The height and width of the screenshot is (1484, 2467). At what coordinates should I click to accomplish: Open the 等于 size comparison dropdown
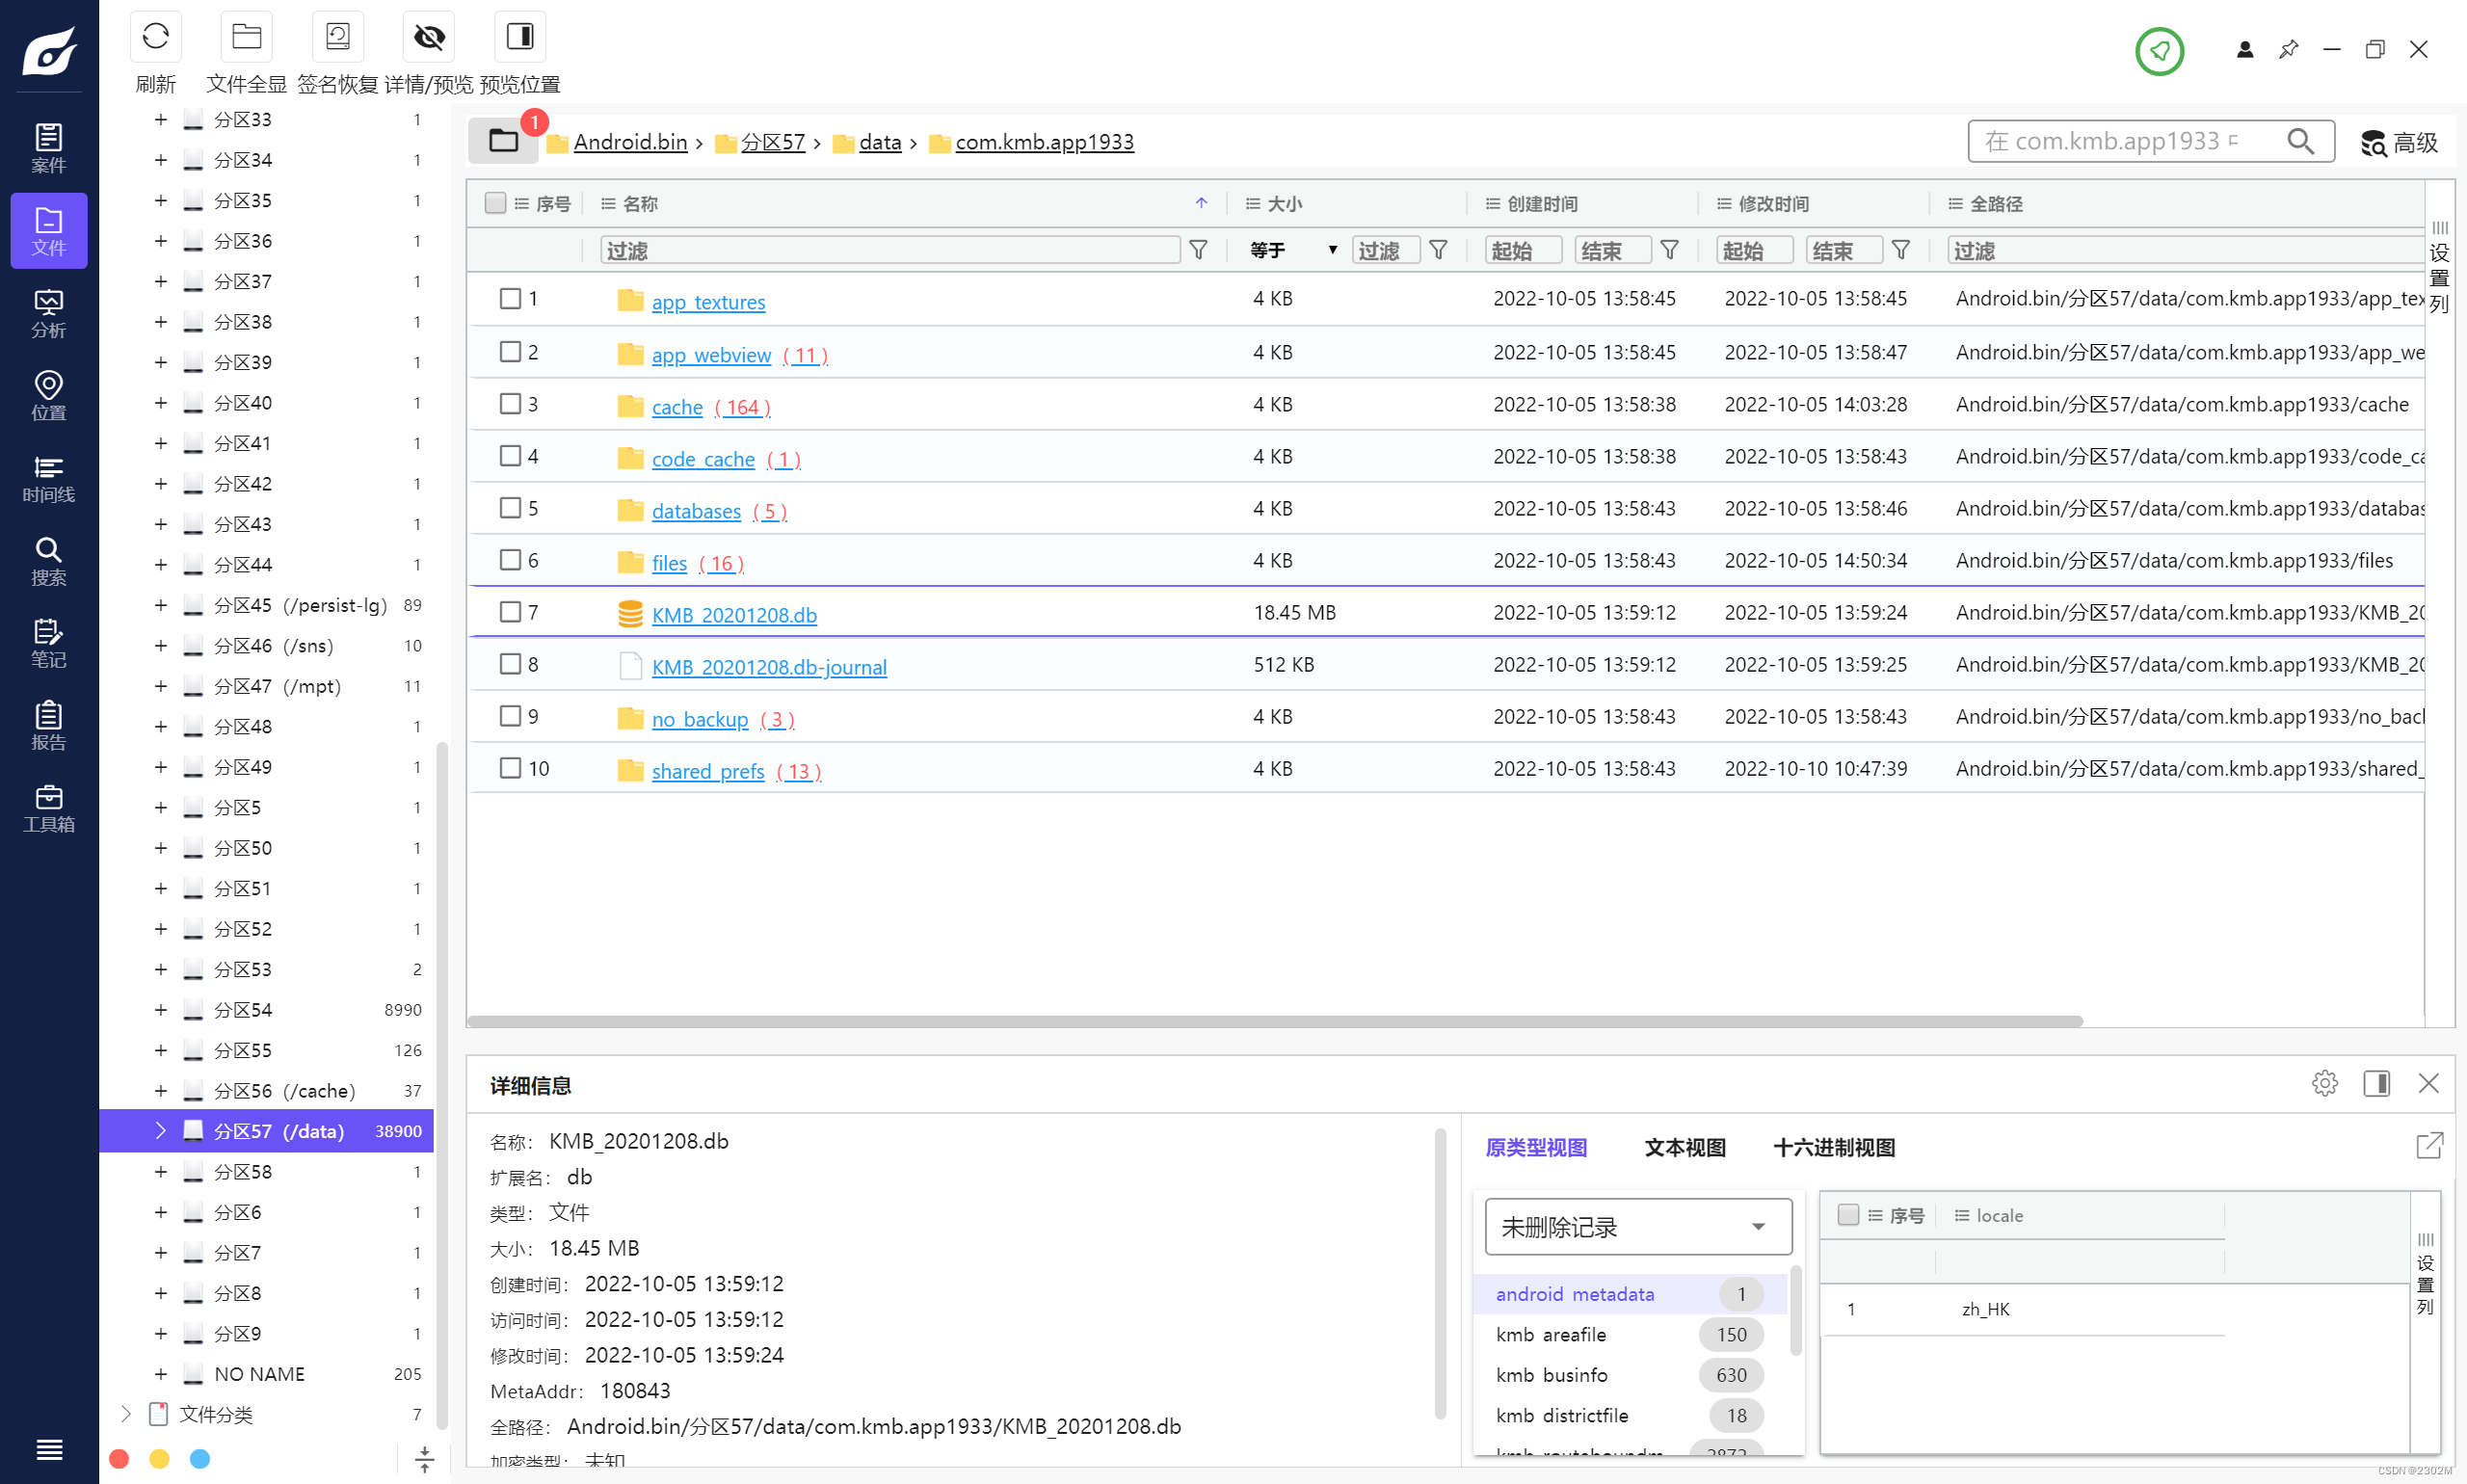[x=1293, y=250]
